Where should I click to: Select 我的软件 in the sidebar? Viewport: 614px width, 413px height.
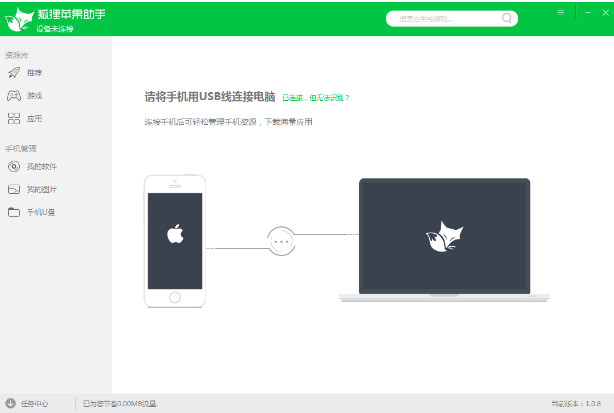click(x=42, y=166)
